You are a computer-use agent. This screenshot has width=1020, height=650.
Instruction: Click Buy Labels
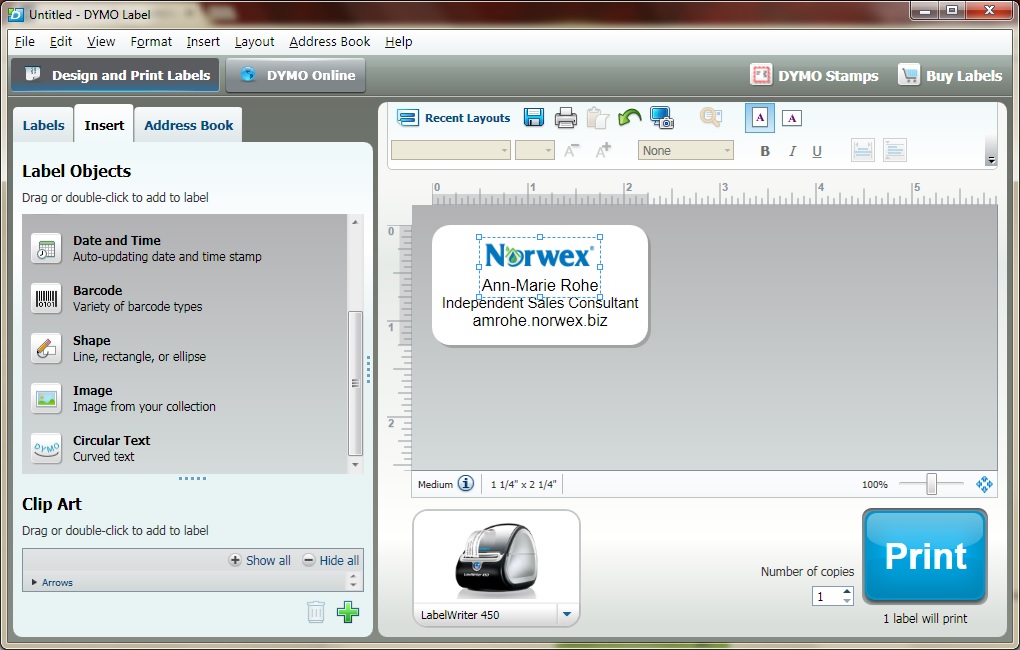pyautogui.click(x=950, y=75)
